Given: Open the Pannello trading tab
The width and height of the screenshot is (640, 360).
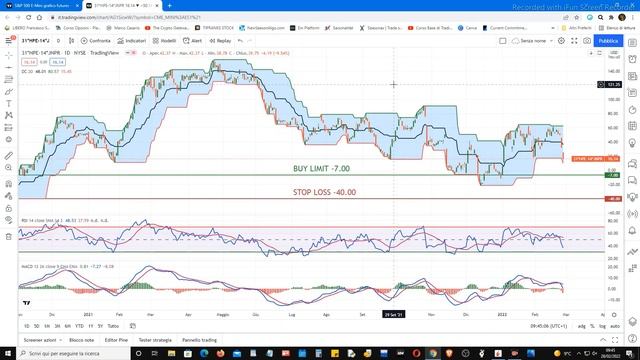Looking at the screenshot, I should coord(199,340).
